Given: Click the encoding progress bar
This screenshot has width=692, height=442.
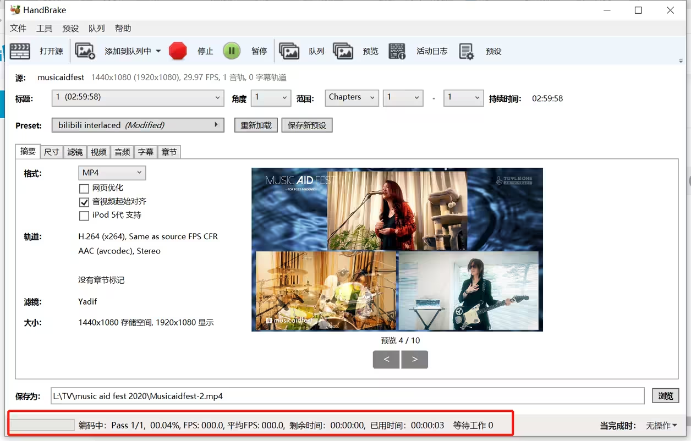Looking at the screenshot, I should pos(41,425).
